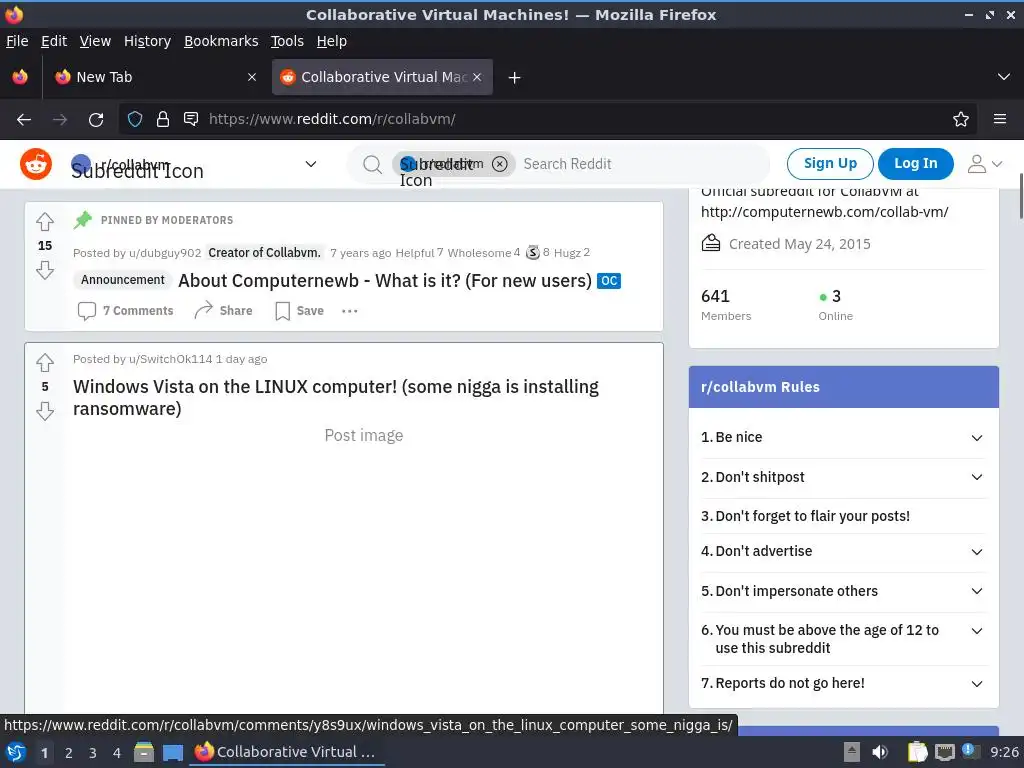Image resolution: width=1024 pixels, height=768 pixels.
Task: Open the Edit menu
Action: (x=54, y=41)
